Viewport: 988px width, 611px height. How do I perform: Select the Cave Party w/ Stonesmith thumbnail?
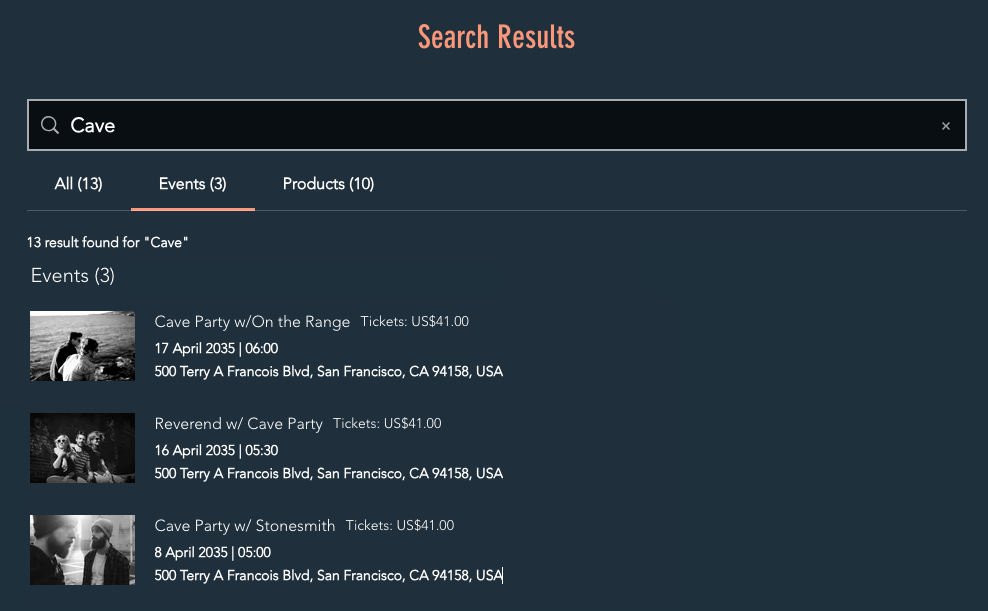point(82,550)
